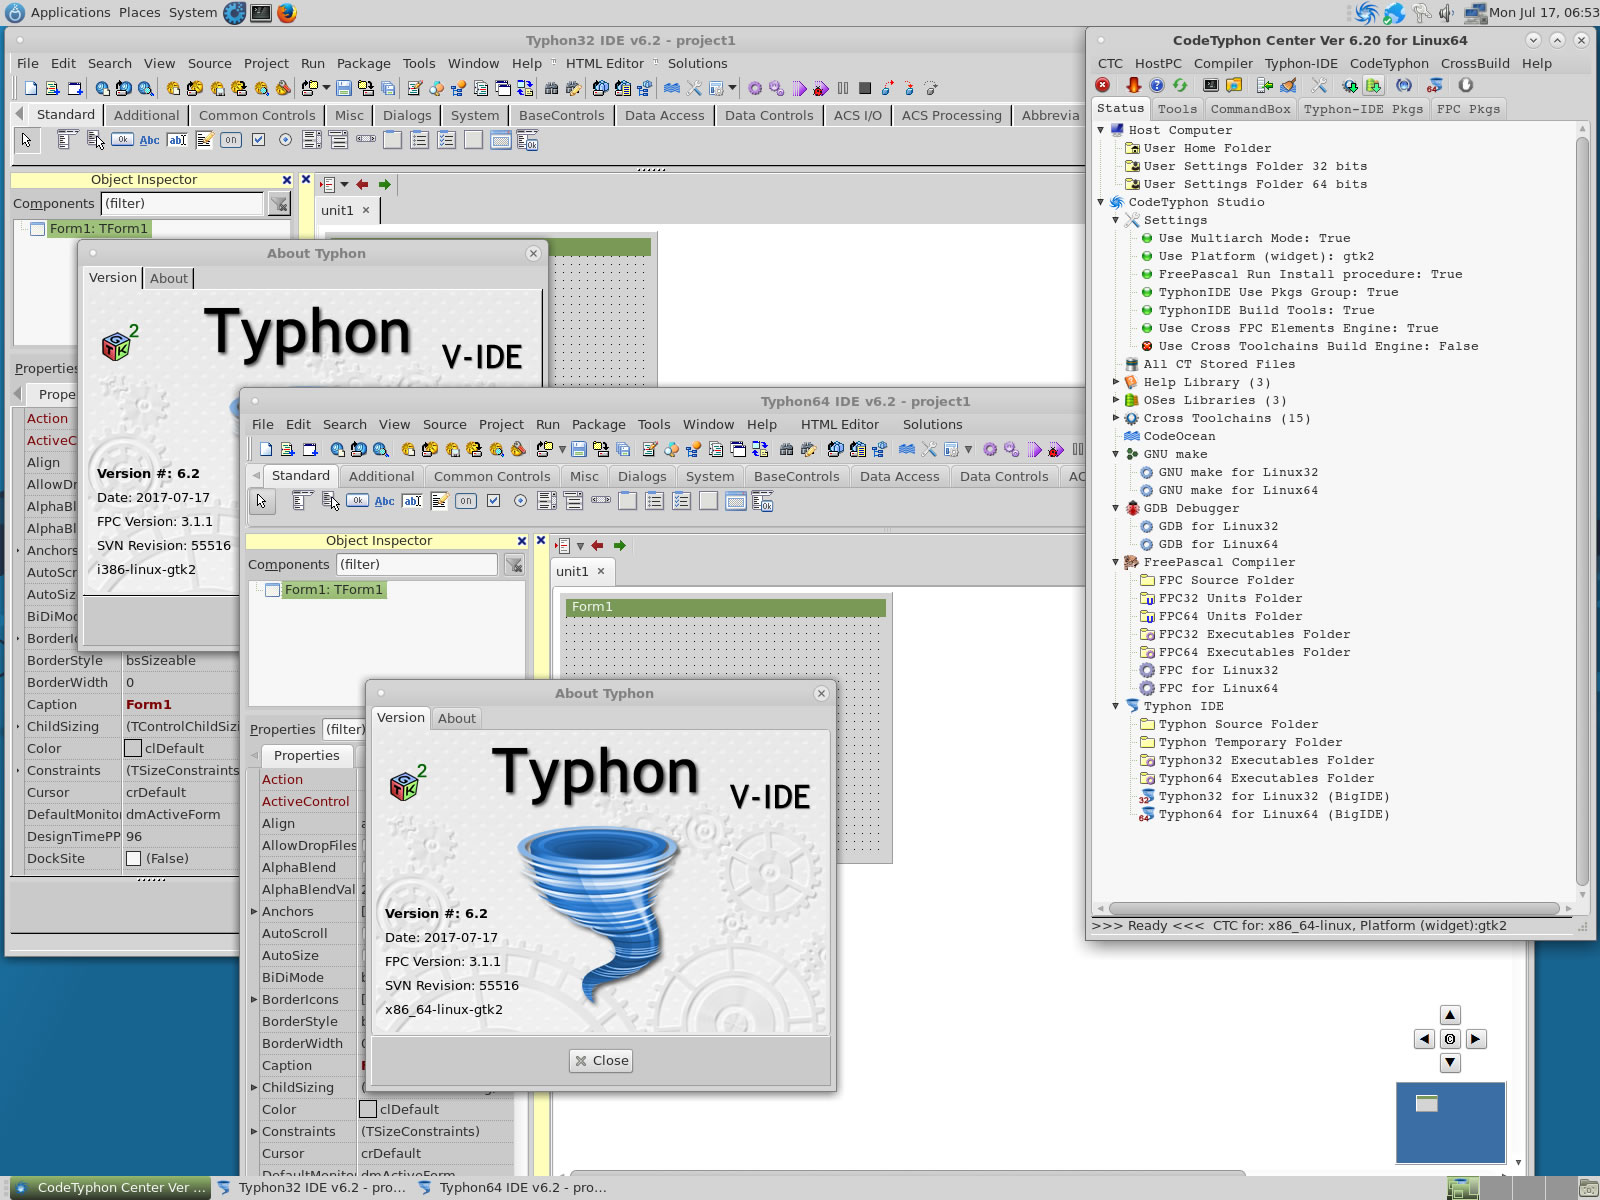This screenshot has width=1600, height=1200.
Task: Click the green forward arrow in Typhon64 editor
Action: (x=620, y=545)
